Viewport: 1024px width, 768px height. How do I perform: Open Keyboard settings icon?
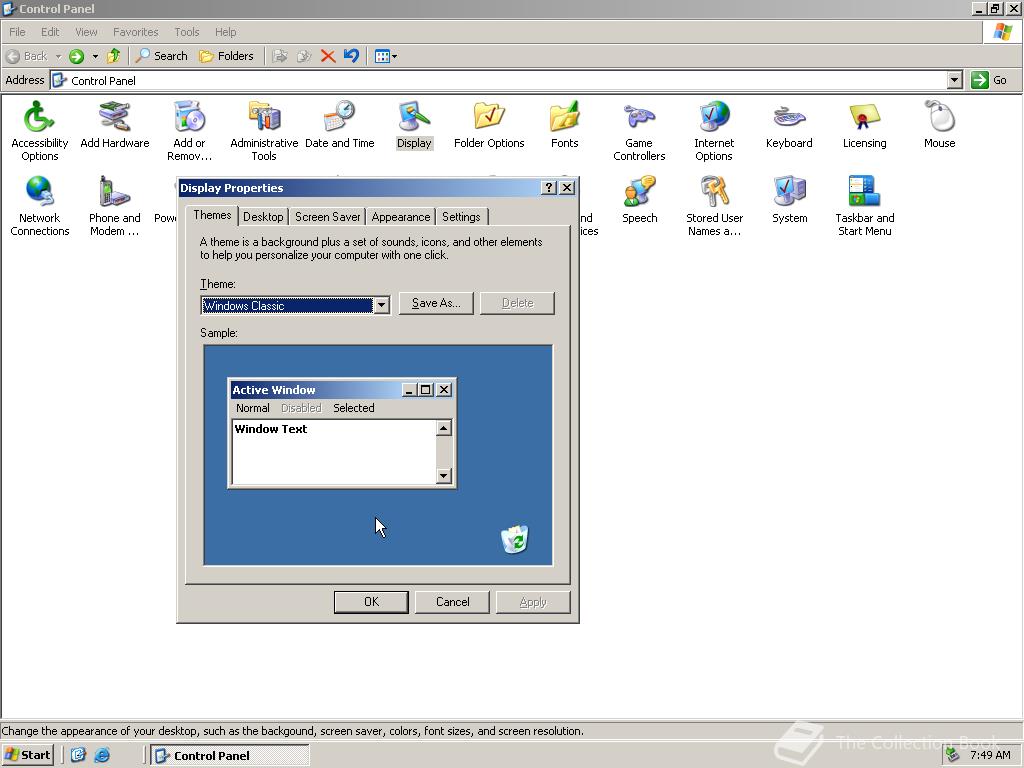tap(789, 124)
